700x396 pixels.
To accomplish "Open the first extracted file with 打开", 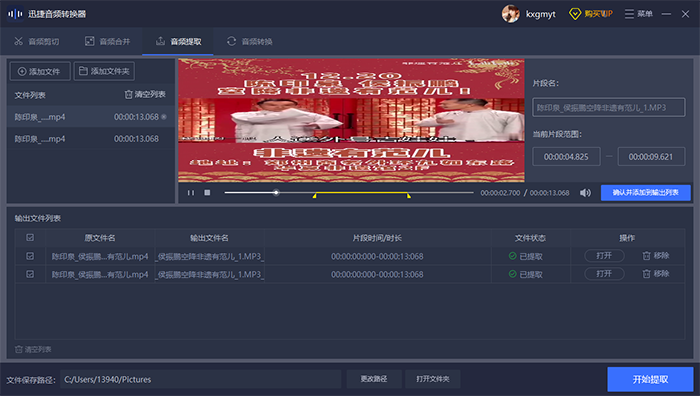I will tap(604, 256).
